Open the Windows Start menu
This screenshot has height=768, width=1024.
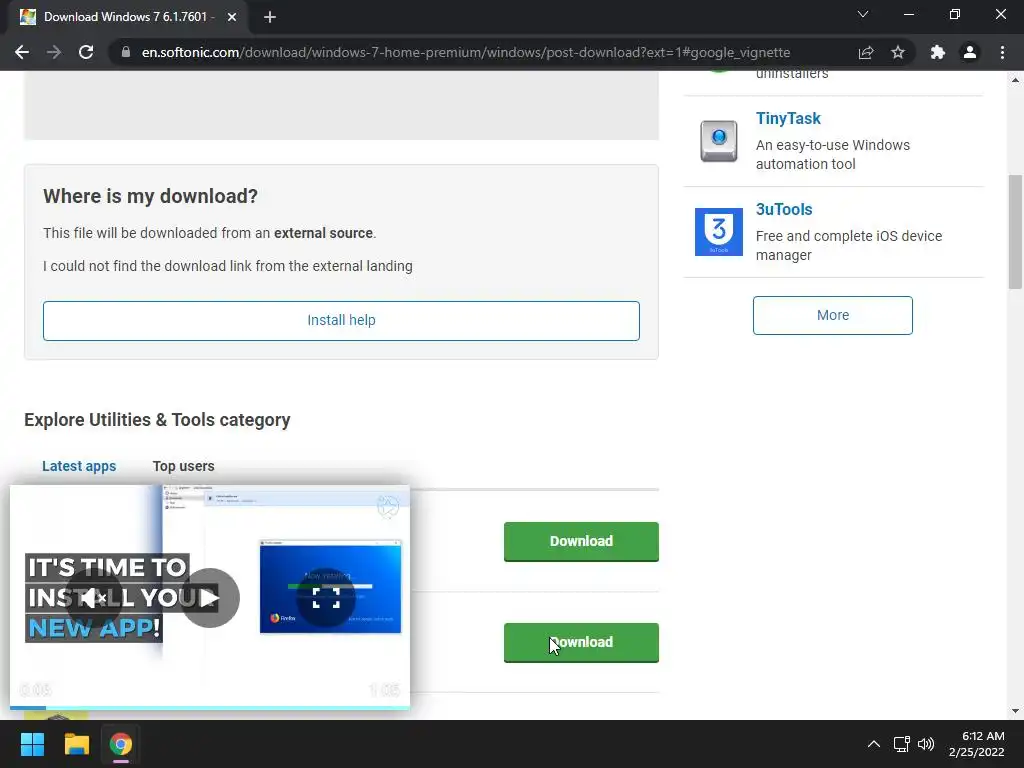click(x=32, y=744)
